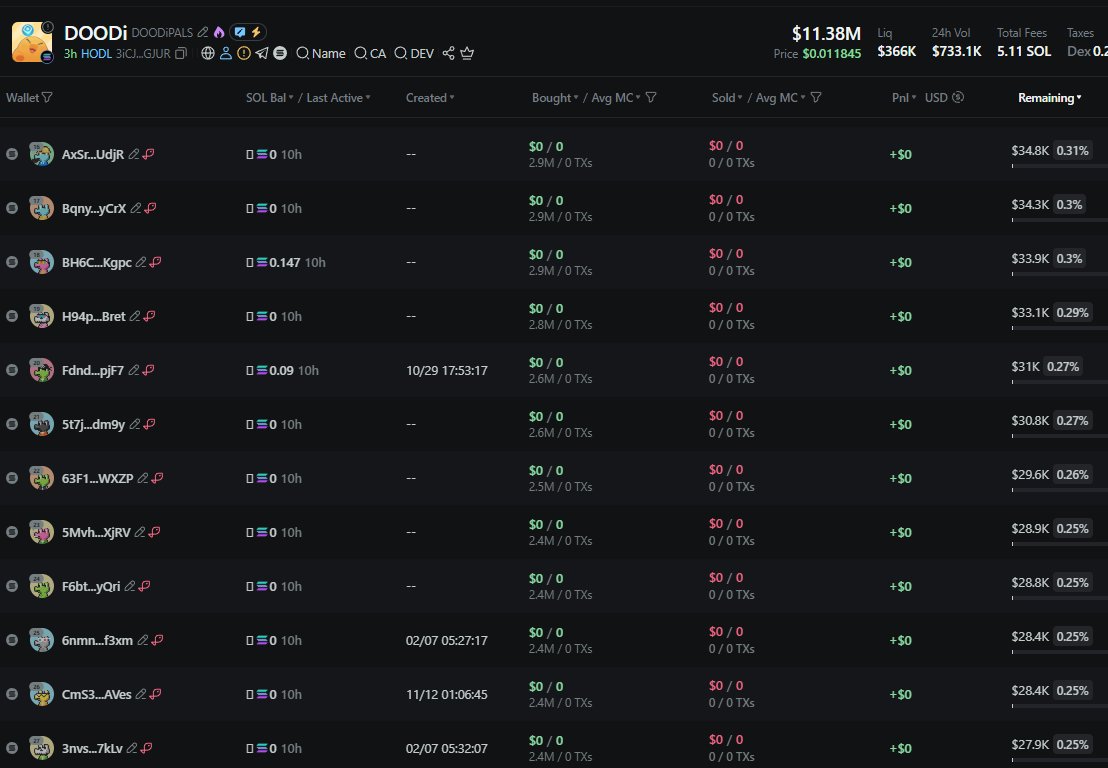Viewport: 1108px width, 768px height.
Task: Click the gray circle marker on F6bt...yQri row
Action: [x=12, y=586]
